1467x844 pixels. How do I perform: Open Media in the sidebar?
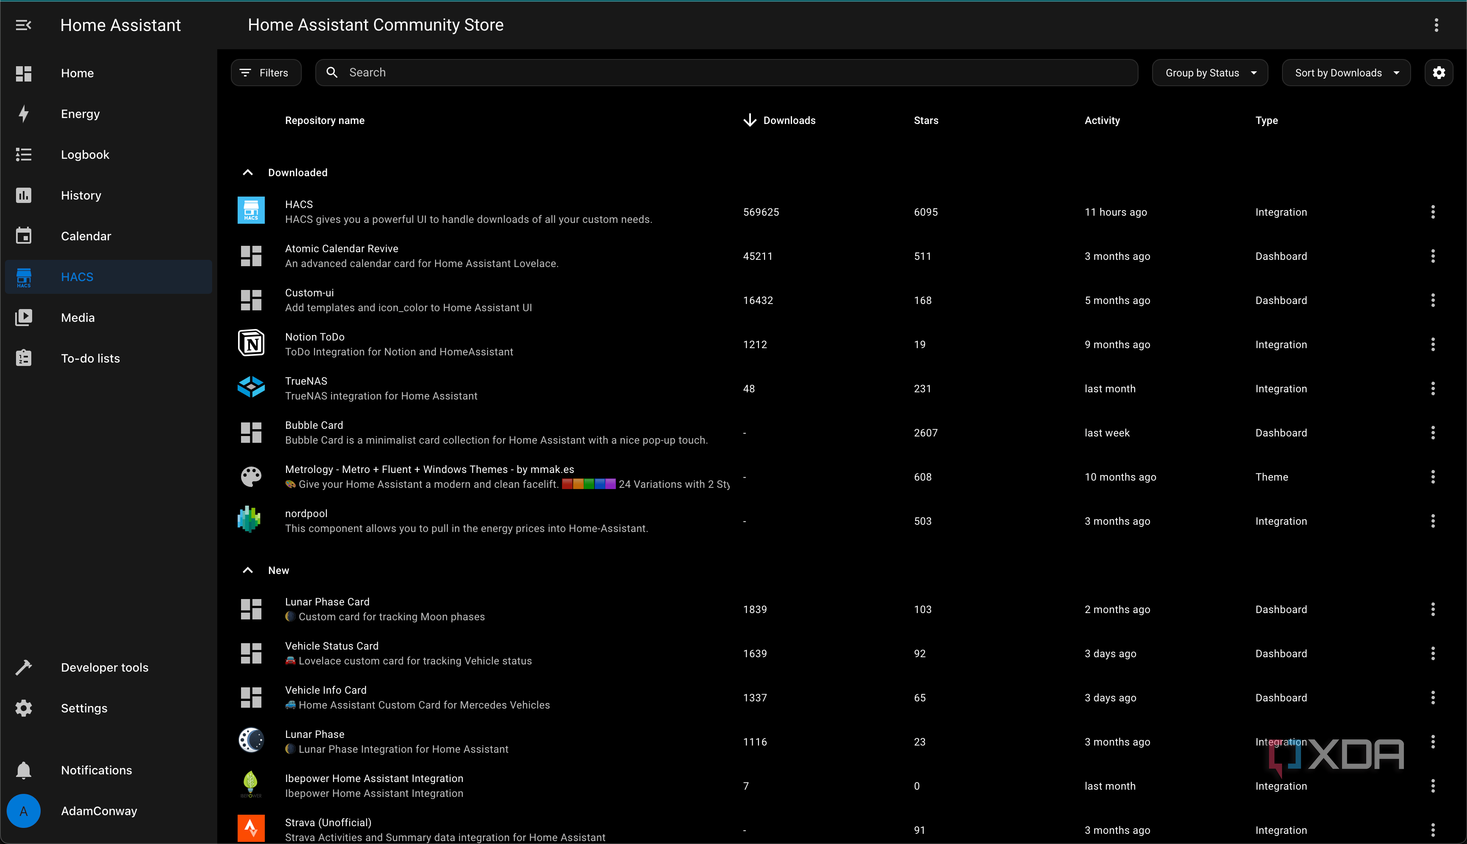pyautogui.click(x=108, y=318)
